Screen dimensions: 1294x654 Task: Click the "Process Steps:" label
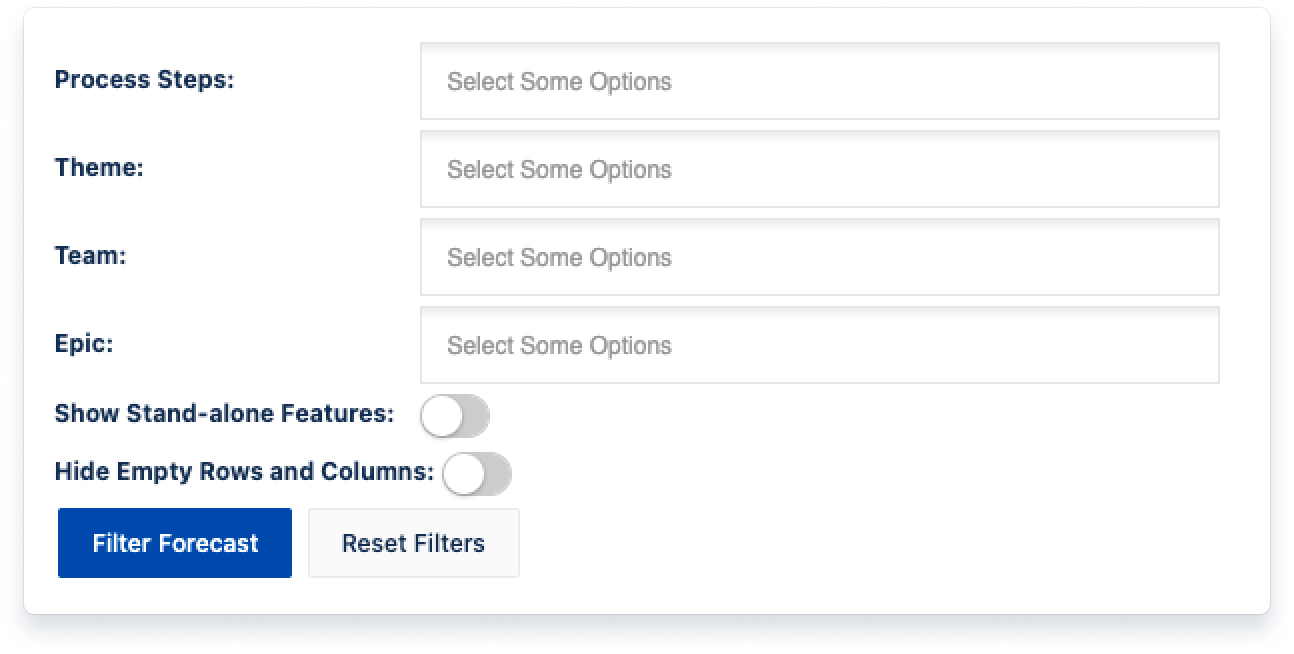(x=144, y=80)
